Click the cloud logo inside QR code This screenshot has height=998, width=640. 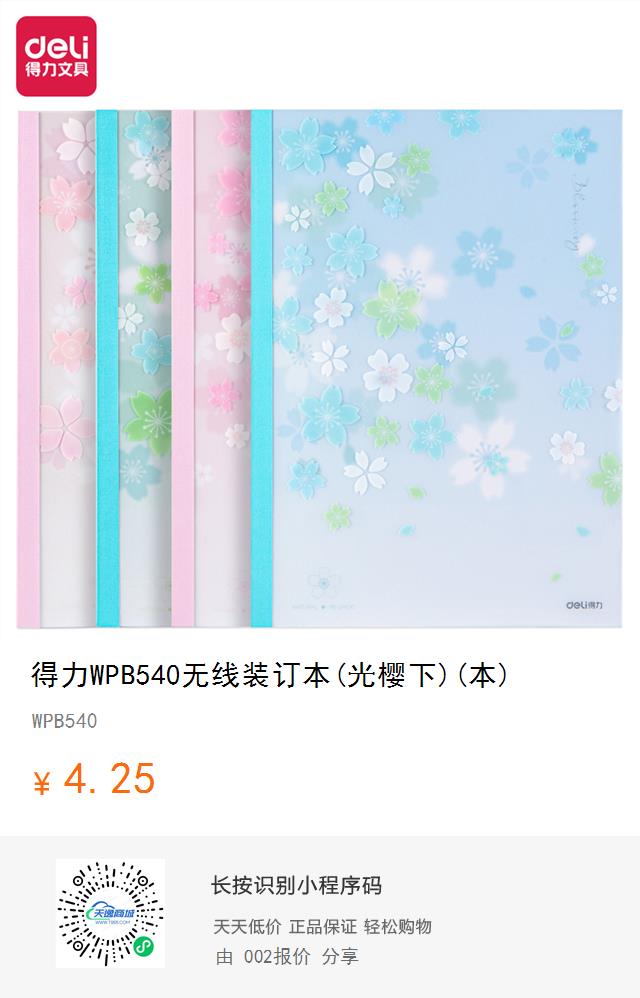(x=110, y=913)
